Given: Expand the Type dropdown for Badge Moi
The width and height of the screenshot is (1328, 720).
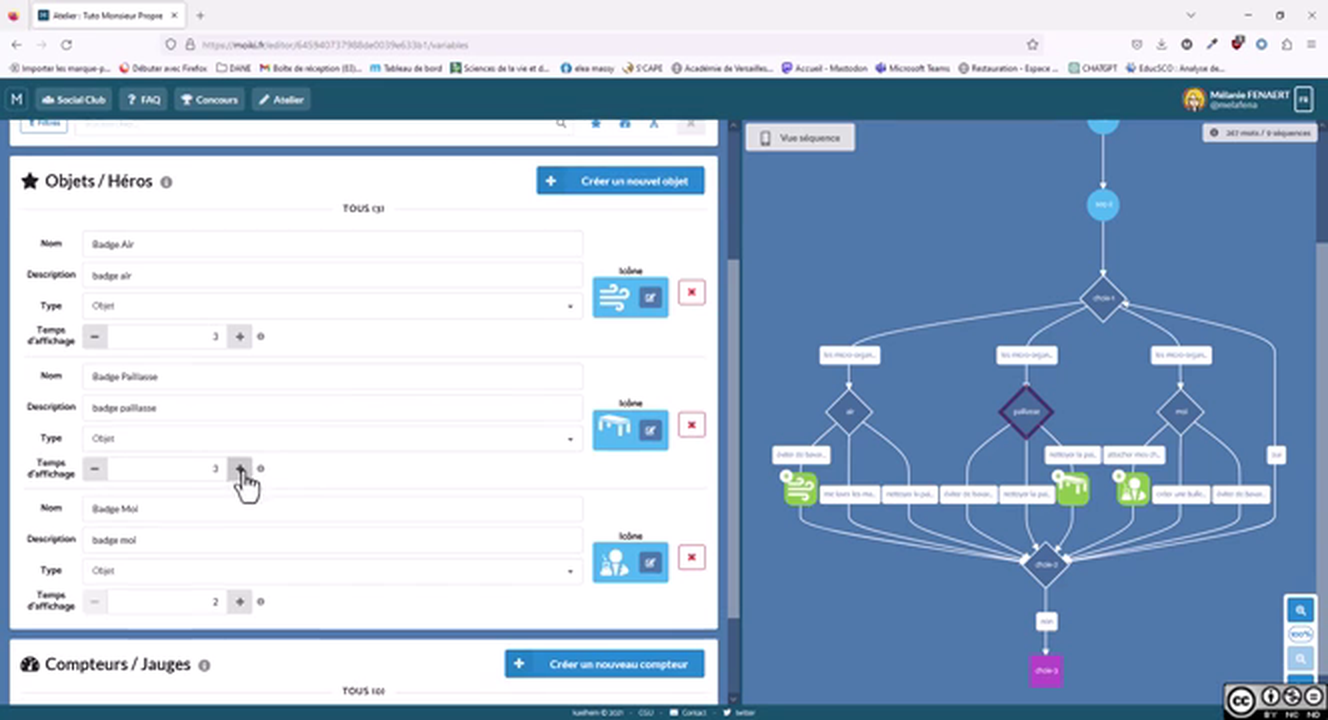Looking at the screenshot, I should [332, 571].
